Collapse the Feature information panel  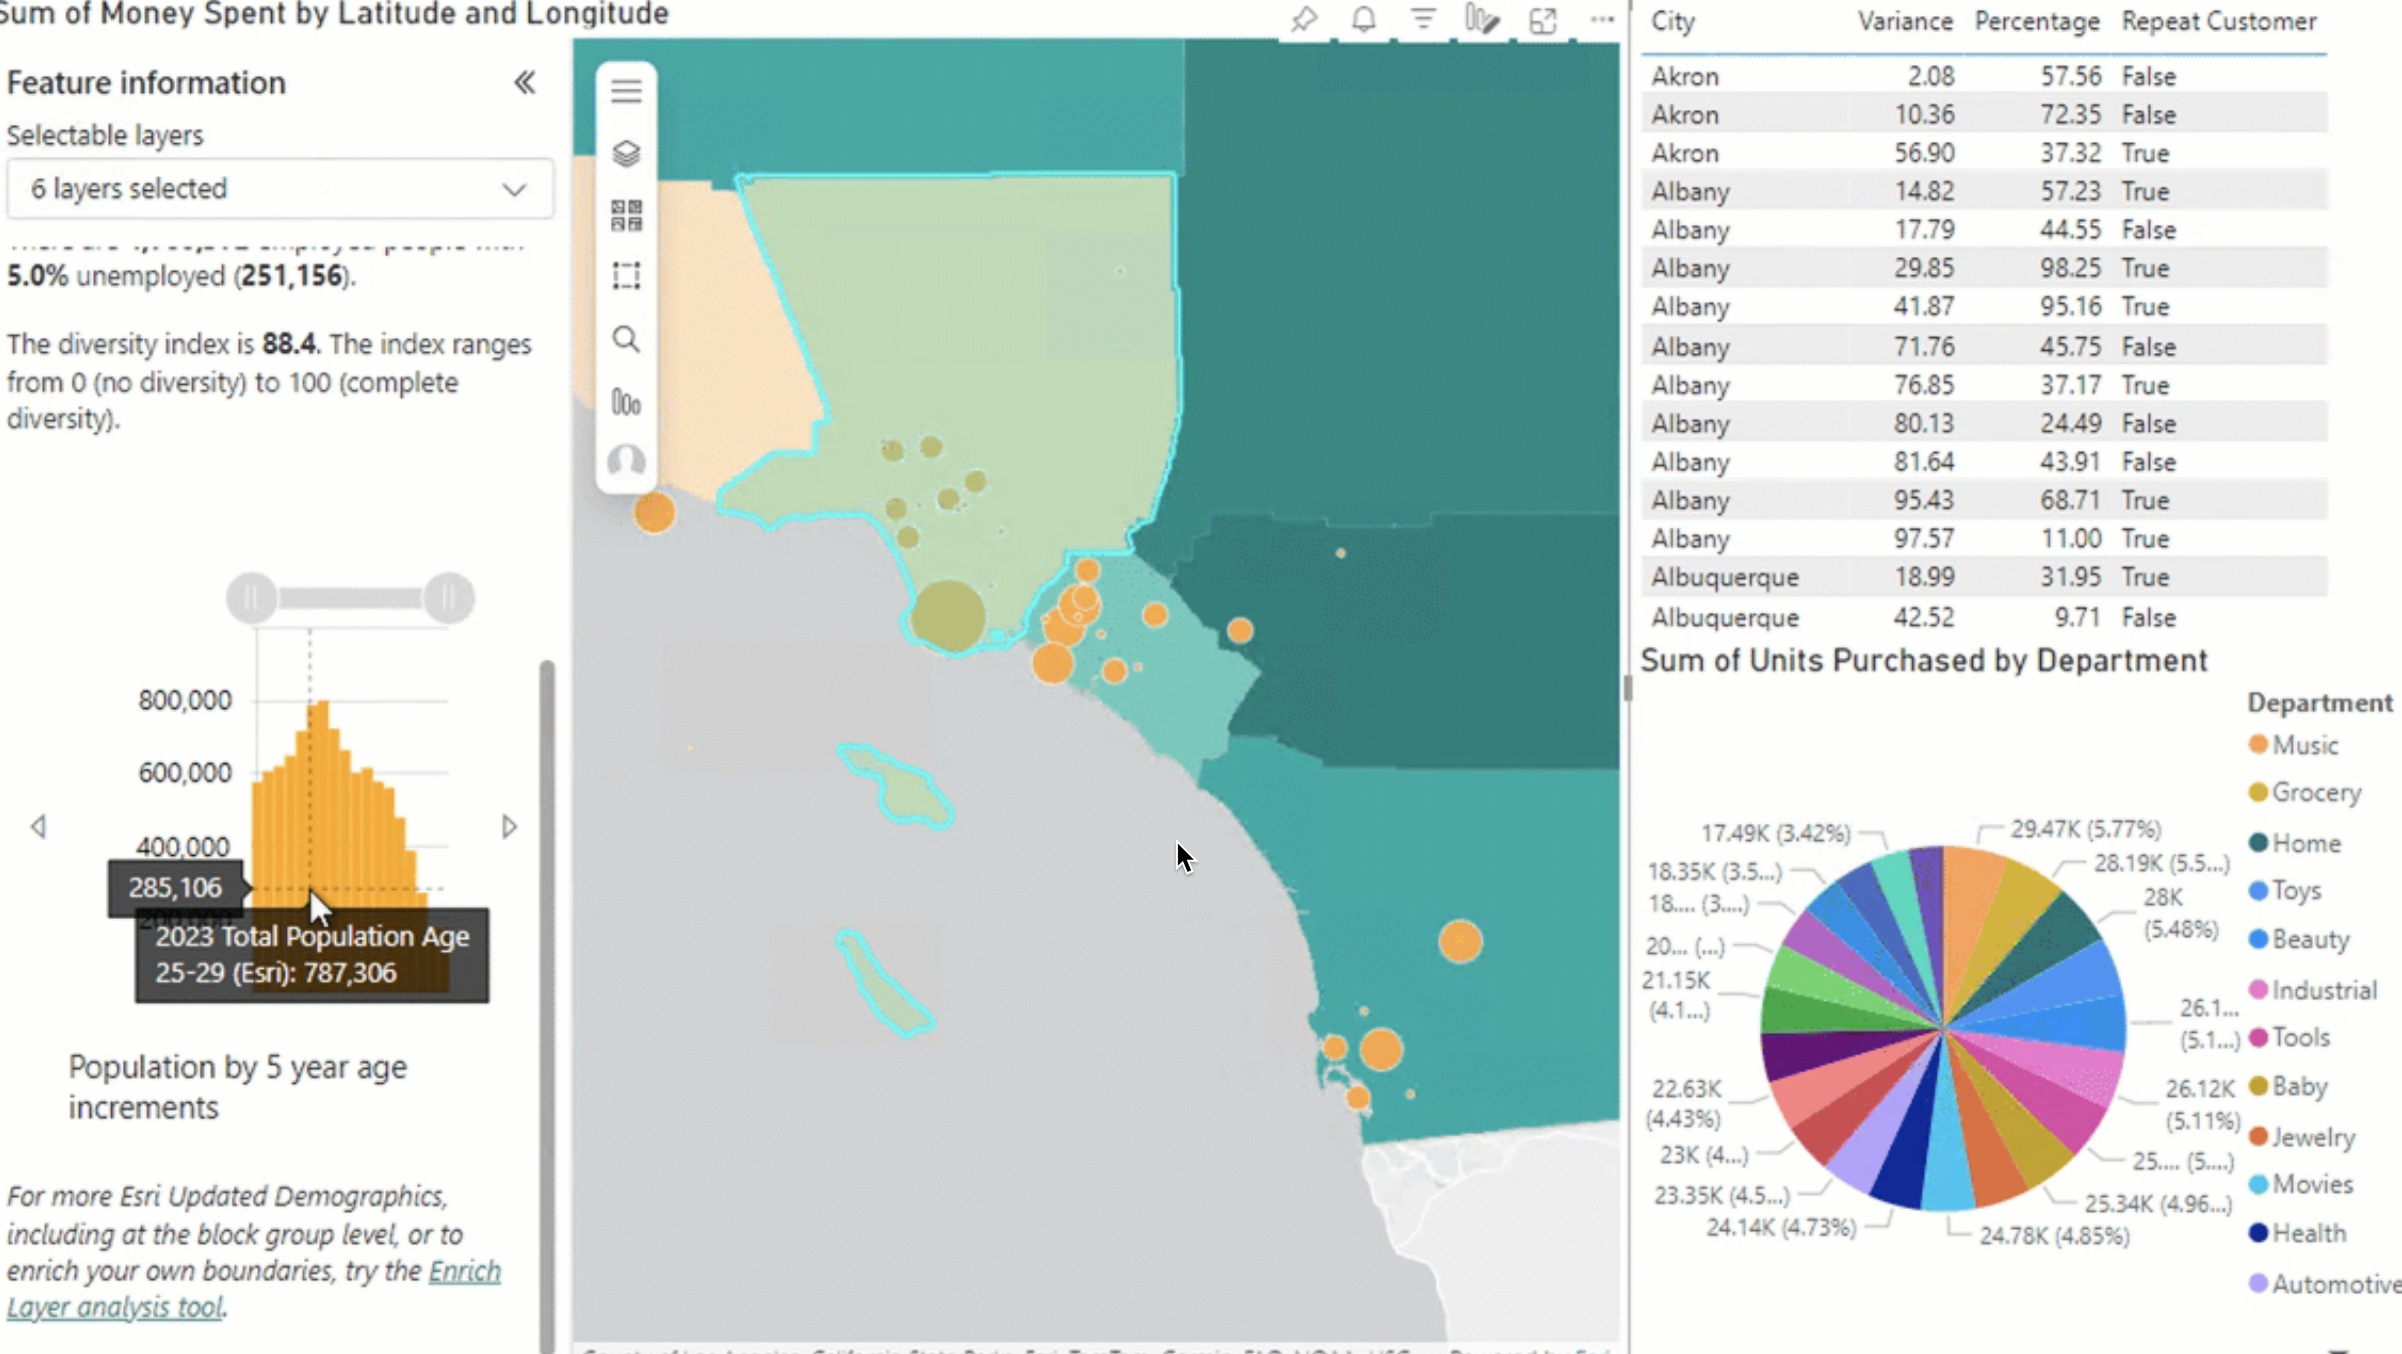(524, 83)
